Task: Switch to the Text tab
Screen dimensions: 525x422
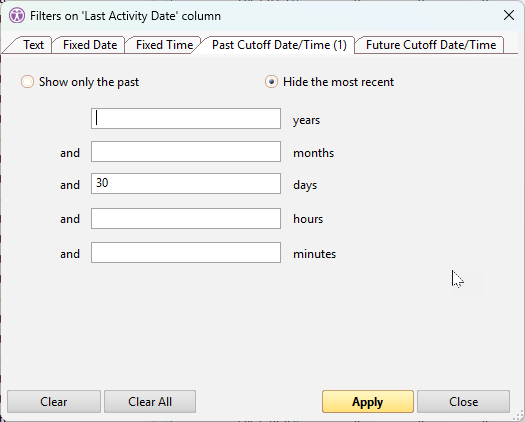Action: 32,45
